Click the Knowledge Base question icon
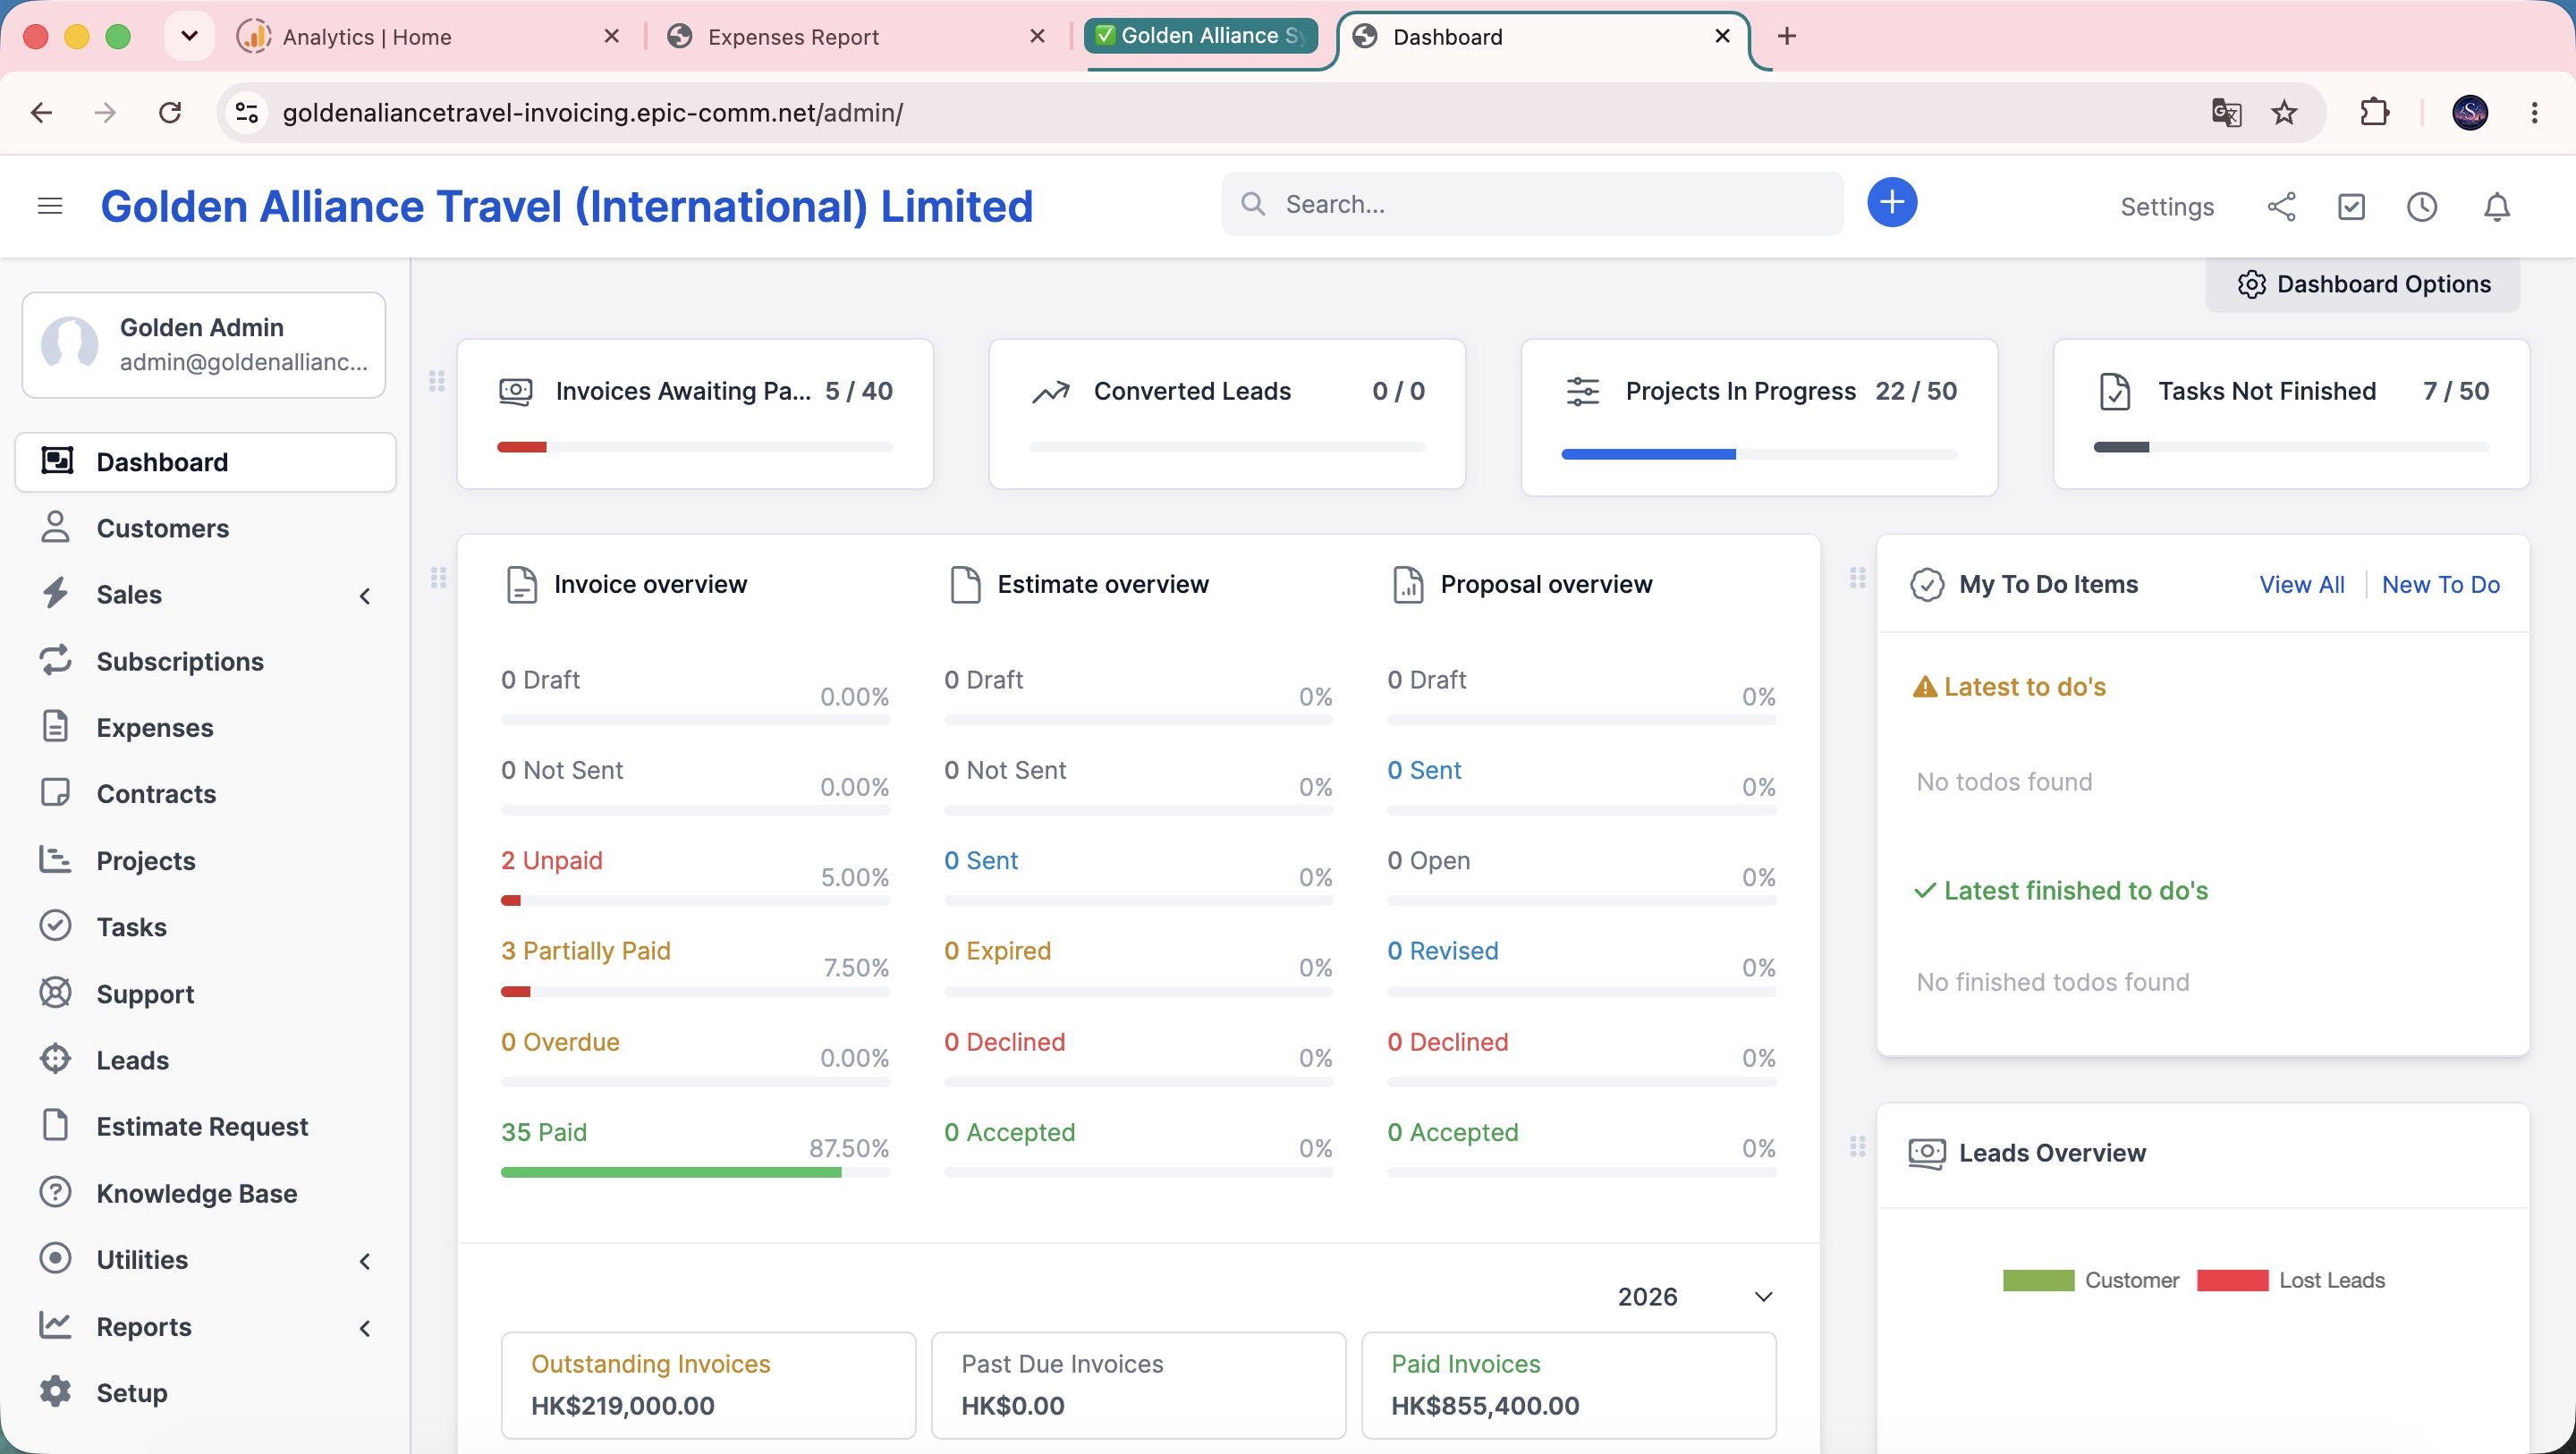This screenshot has height=1454, width=2576. tap(55, 1192)
